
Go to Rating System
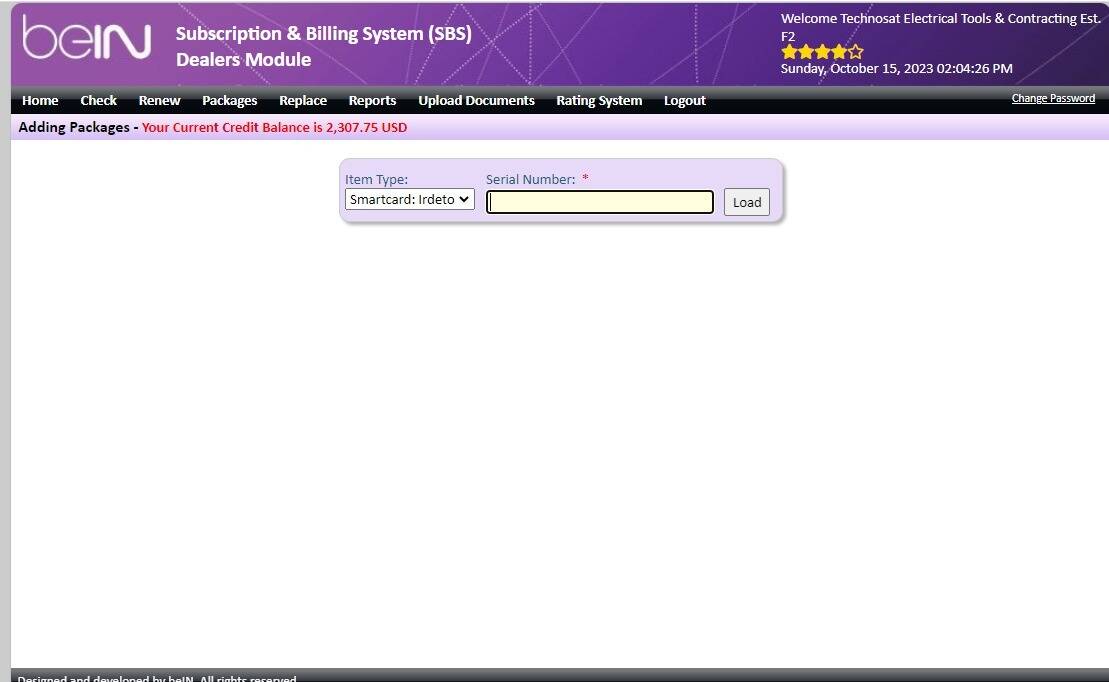pyautogui.click(x=599, y=101)
